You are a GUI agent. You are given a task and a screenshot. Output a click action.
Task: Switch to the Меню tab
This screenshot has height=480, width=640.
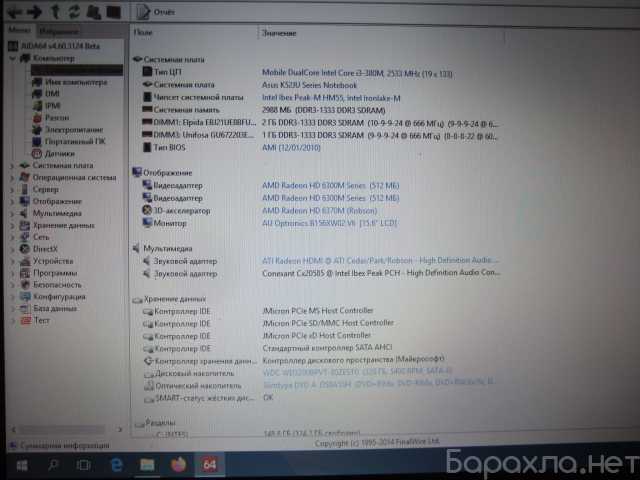coord(19,30)
